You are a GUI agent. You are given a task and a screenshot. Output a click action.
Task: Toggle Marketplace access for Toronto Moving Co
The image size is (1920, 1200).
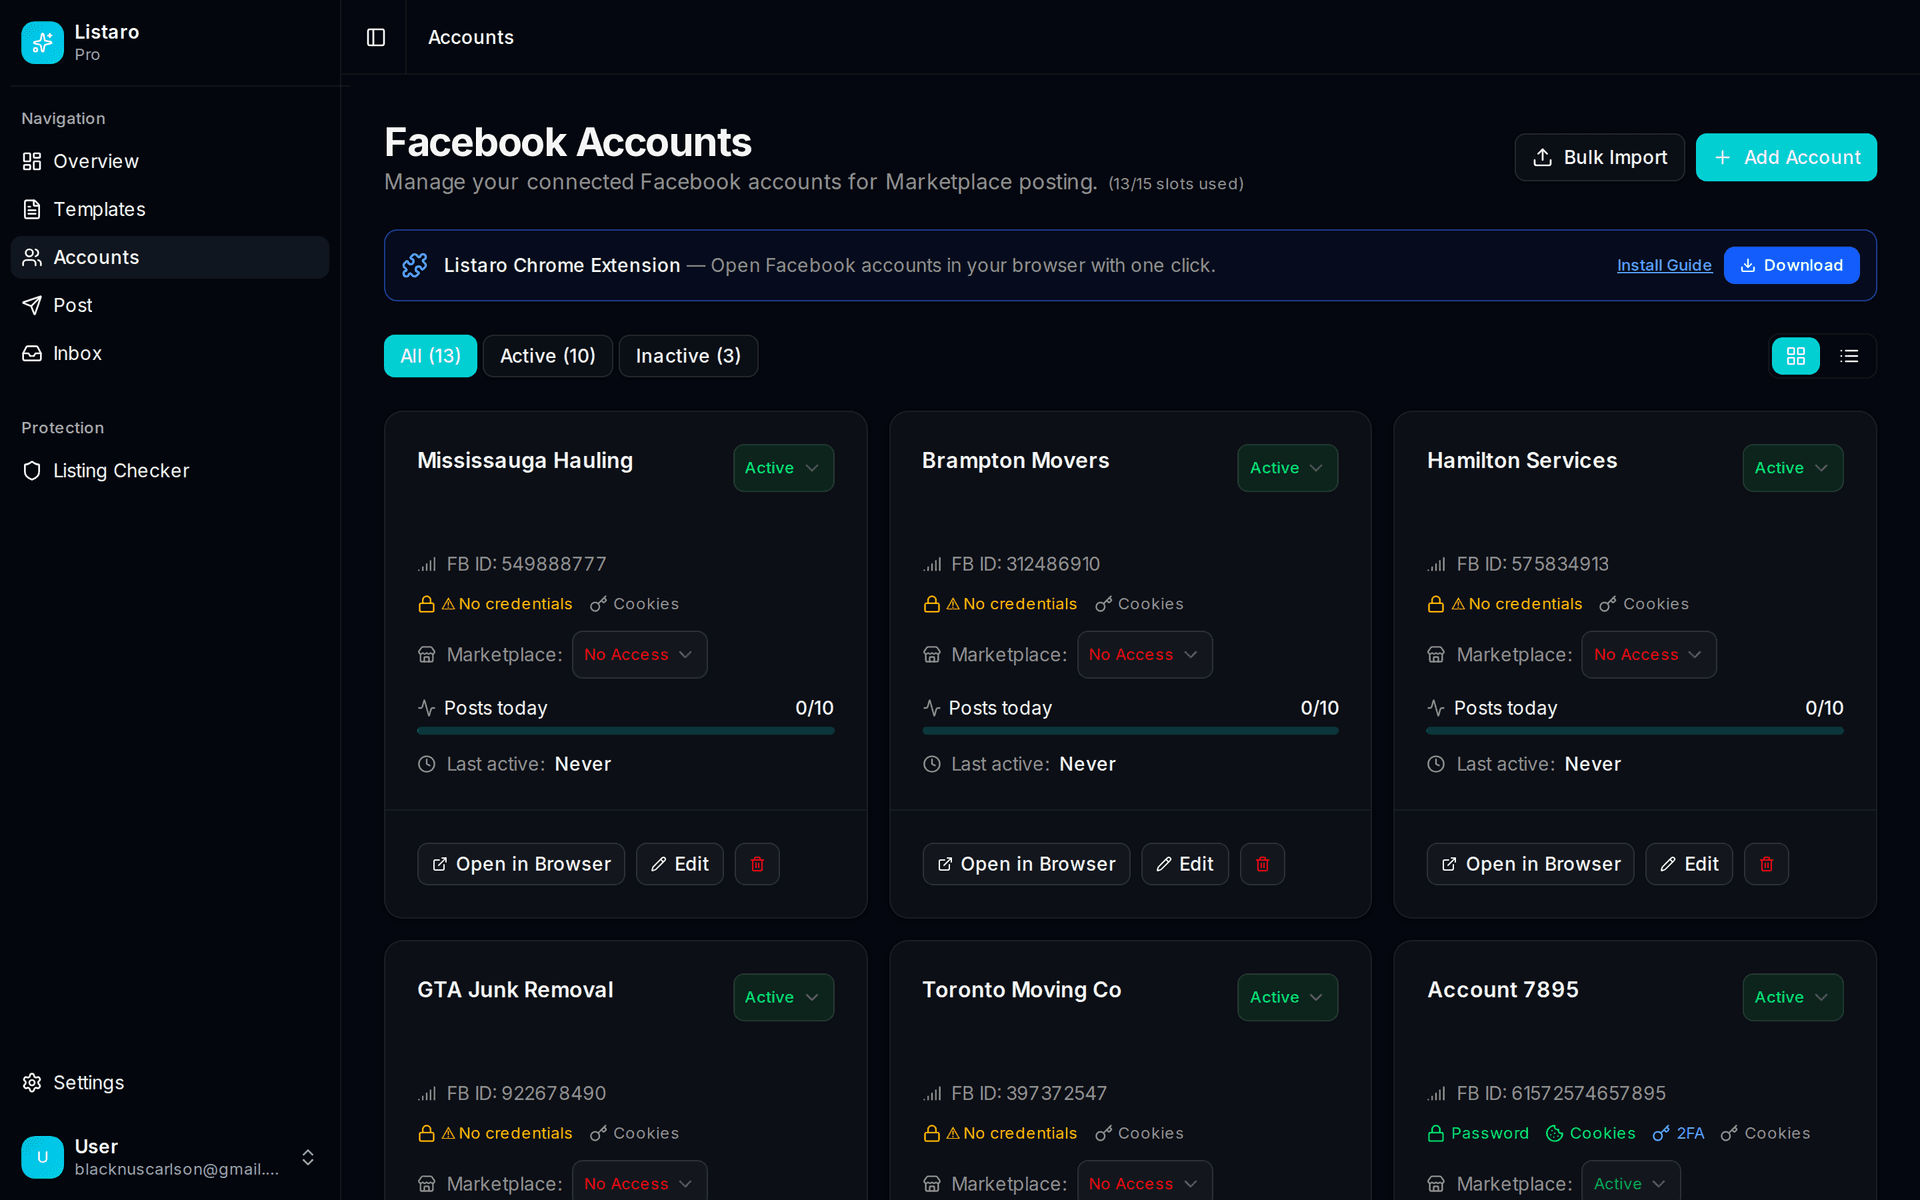[x=1144, y=1184]
